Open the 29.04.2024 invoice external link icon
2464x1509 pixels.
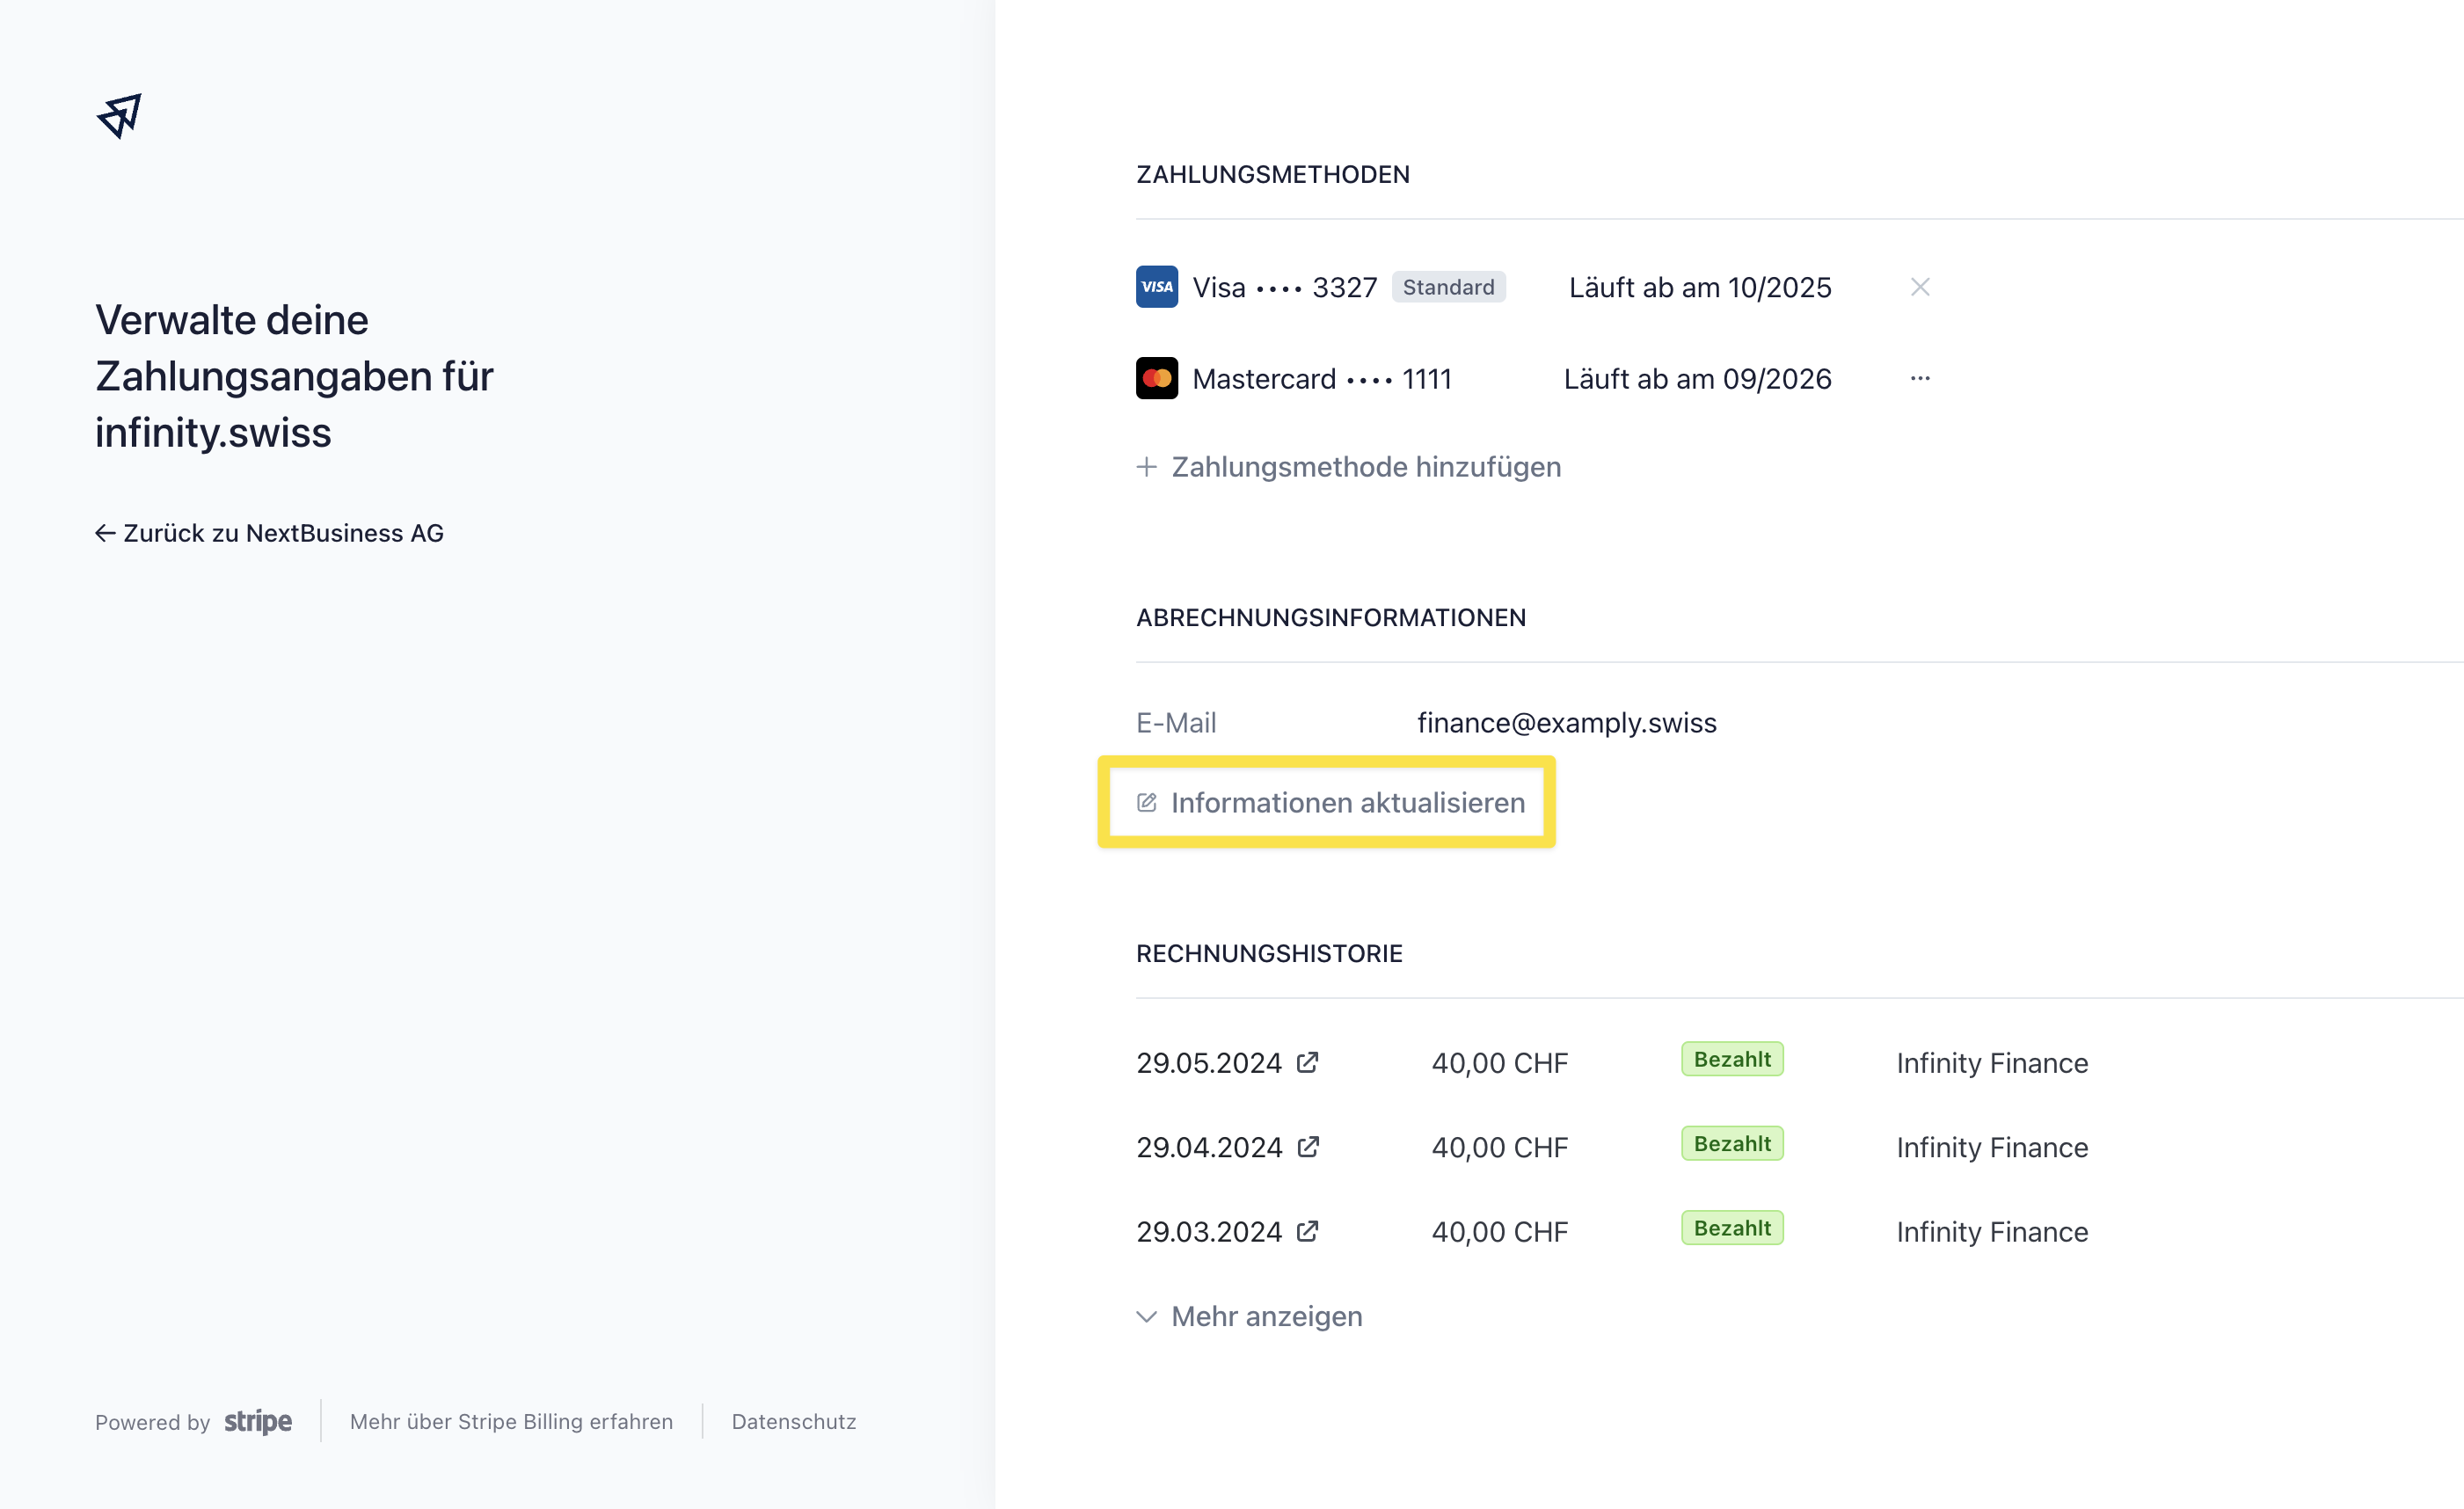(x=1307, y=1146)
